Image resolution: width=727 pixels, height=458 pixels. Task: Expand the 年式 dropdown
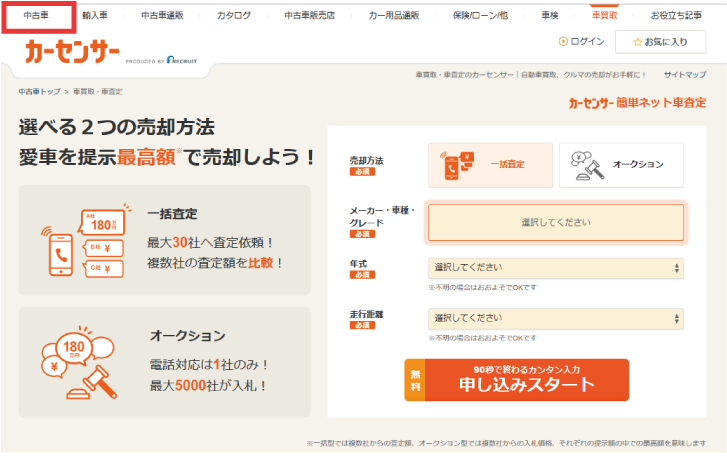click(x=556, y=268)
